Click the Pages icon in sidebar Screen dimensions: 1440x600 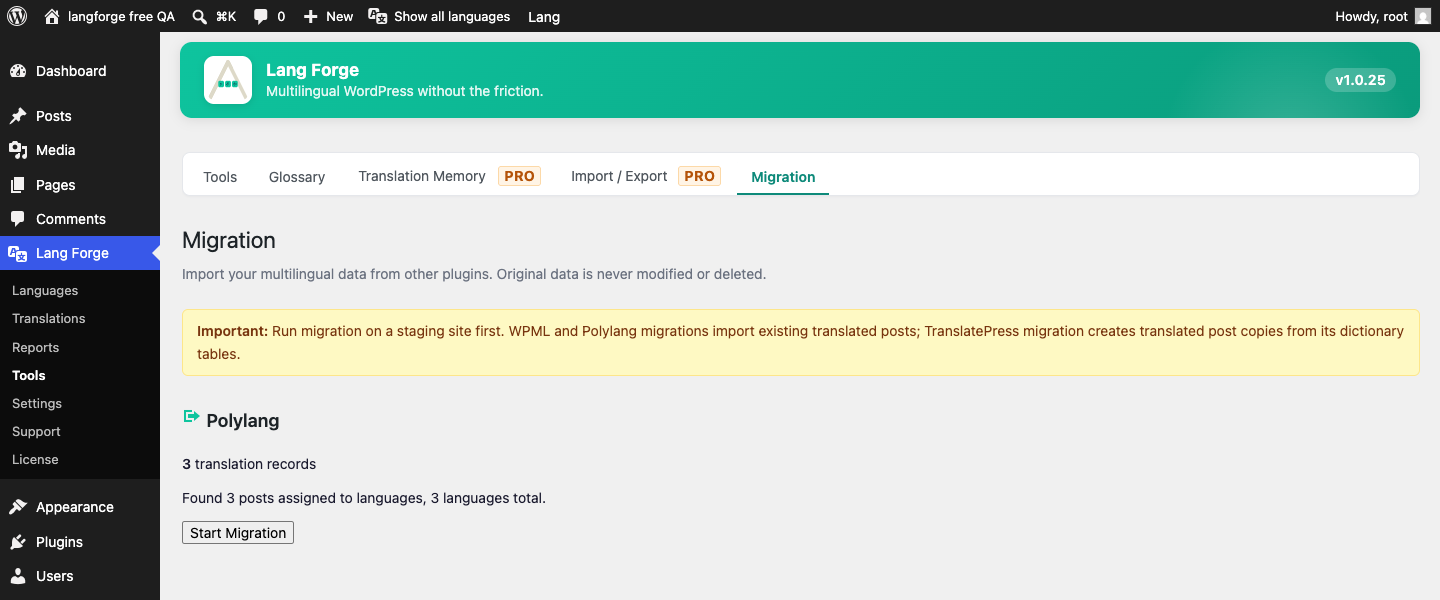[18, 185]
